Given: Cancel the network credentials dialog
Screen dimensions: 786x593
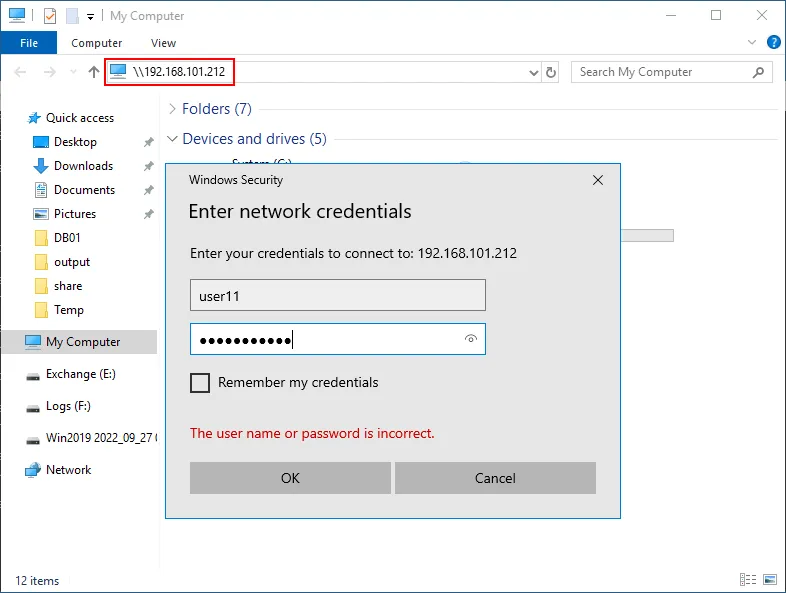Looking at the screenshot, I should [495, 478].
